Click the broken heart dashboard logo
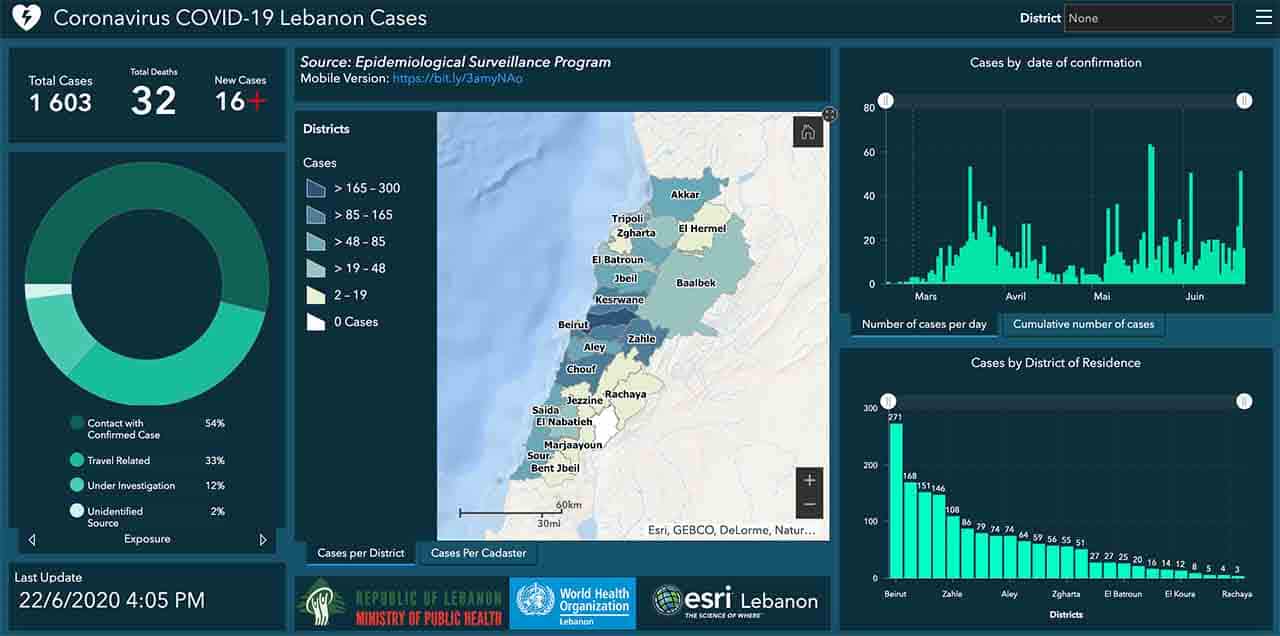The image size is (1280, 636). click(x=25, y=18)
